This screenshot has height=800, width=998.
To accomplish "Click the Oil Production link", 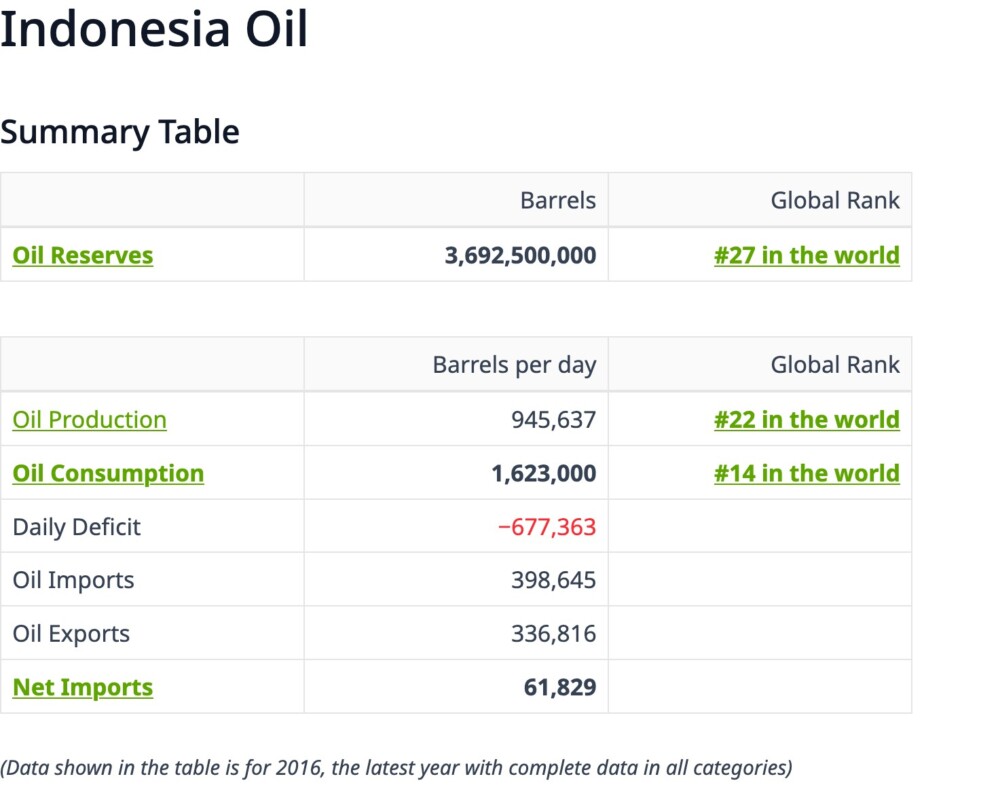I will pyautogui.click(x=89, y=419).
